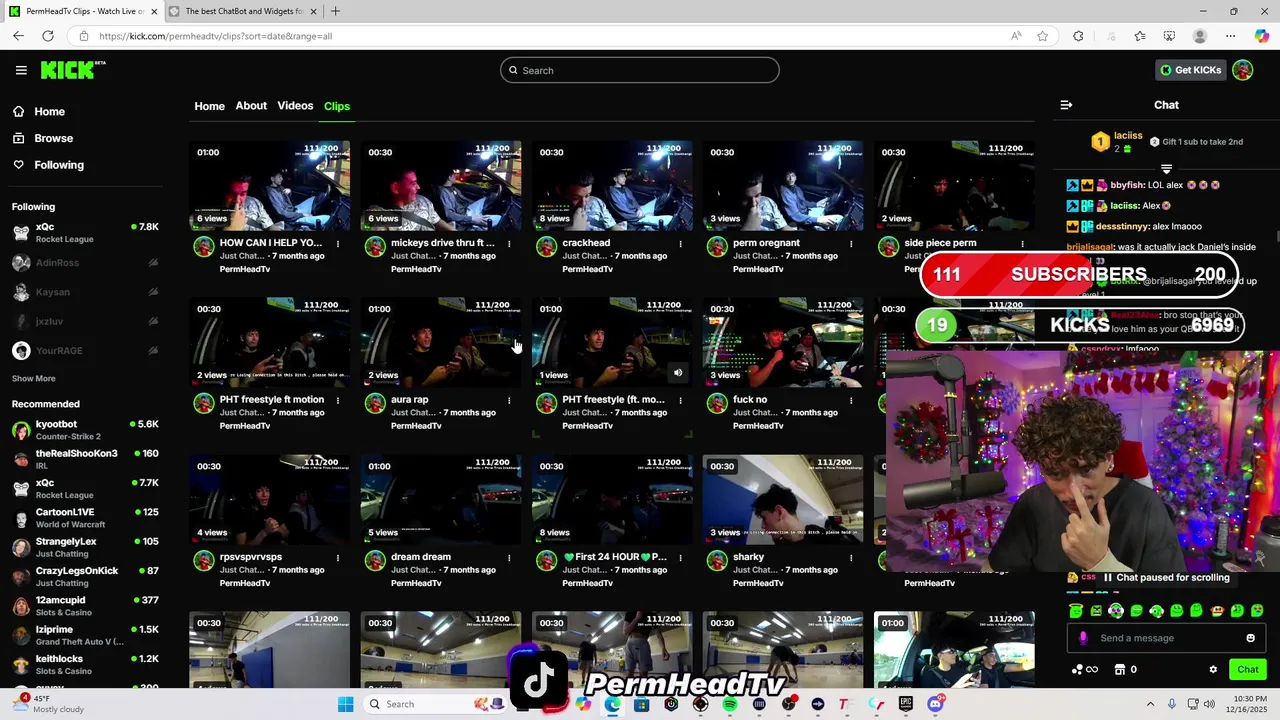Unmute the PHT freestyle (ft. mo... clip preview

677,373
